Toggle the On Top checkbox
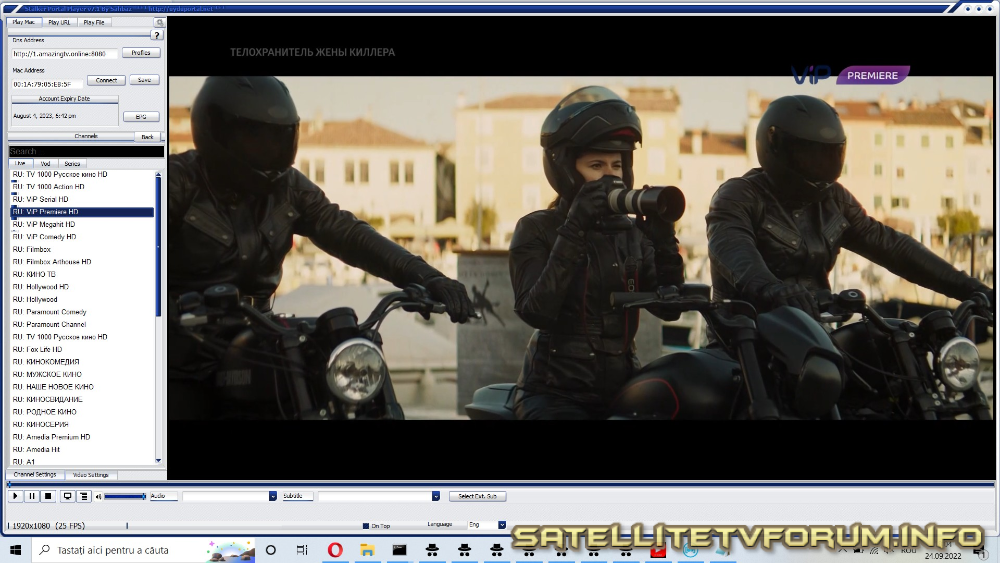The image size is (1000, 563). pyautogui.click(x=365, y=526)
